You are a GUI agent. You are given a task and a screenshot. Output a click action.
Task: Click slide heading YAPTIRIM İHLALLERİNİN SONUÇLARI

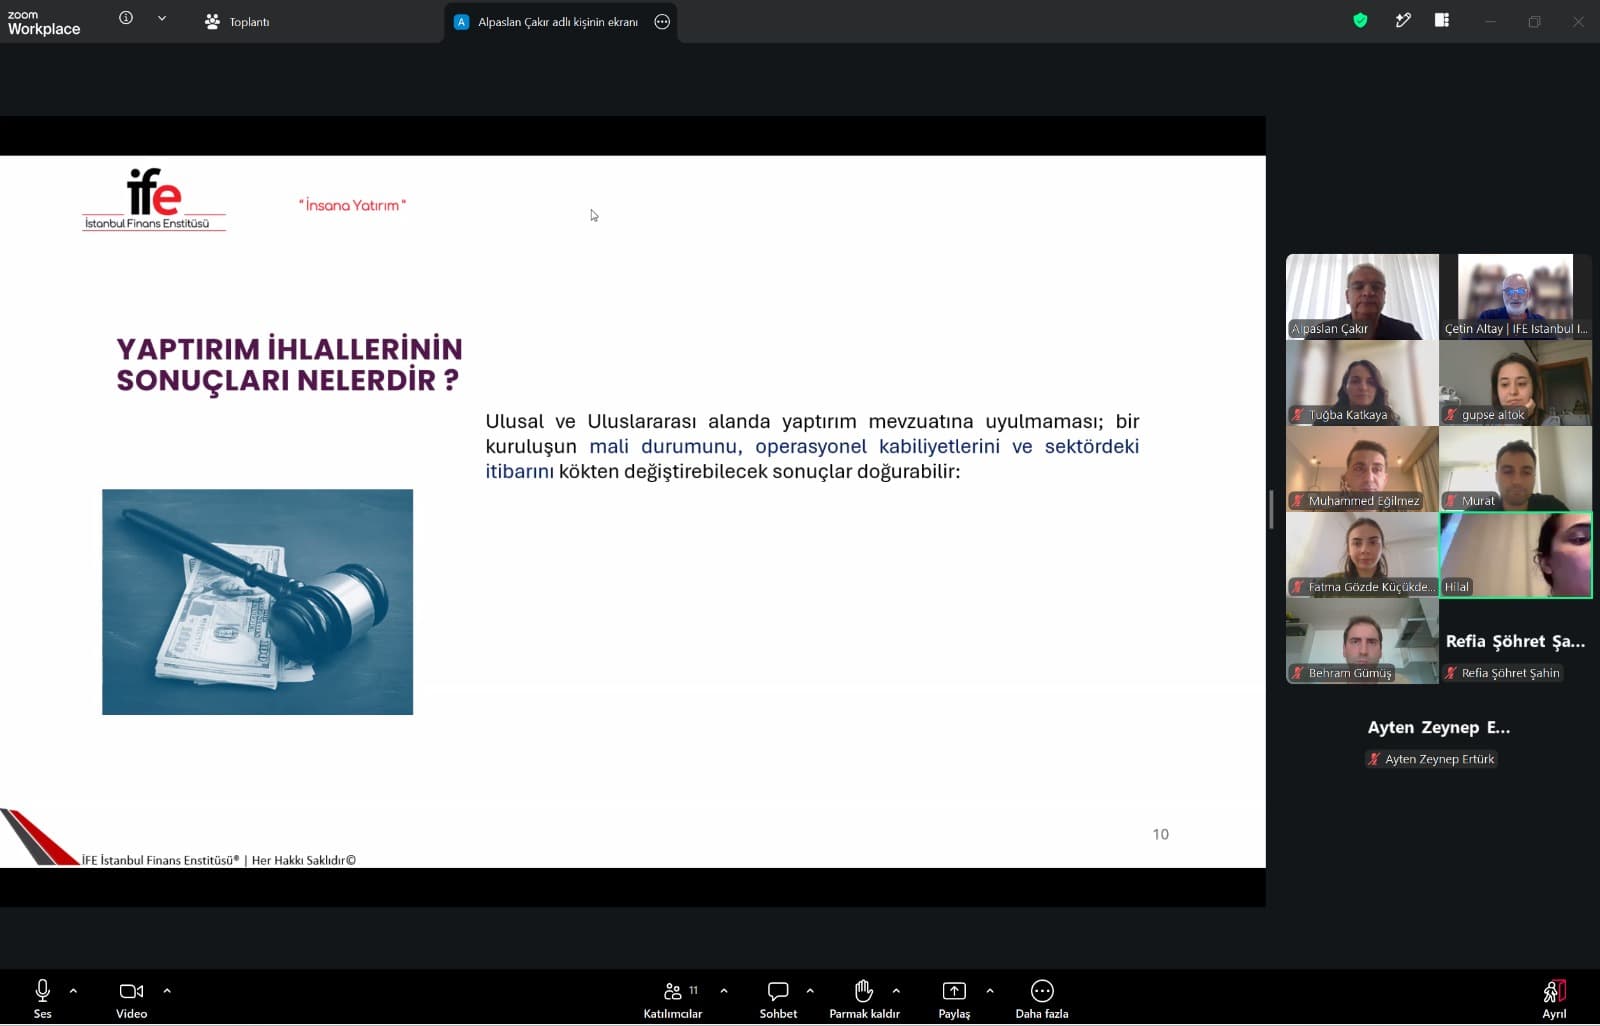pos(289,365)
